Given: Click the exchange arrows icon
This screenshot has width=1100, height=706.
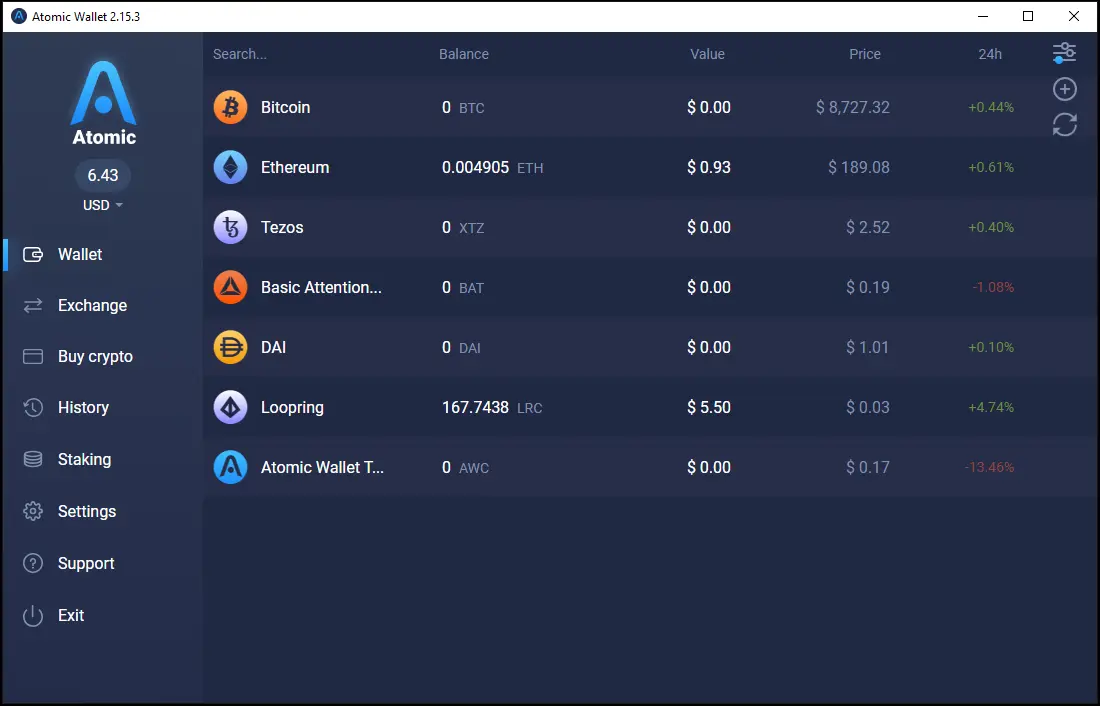Looking at the screenshot, I should [x=33, y=305].
